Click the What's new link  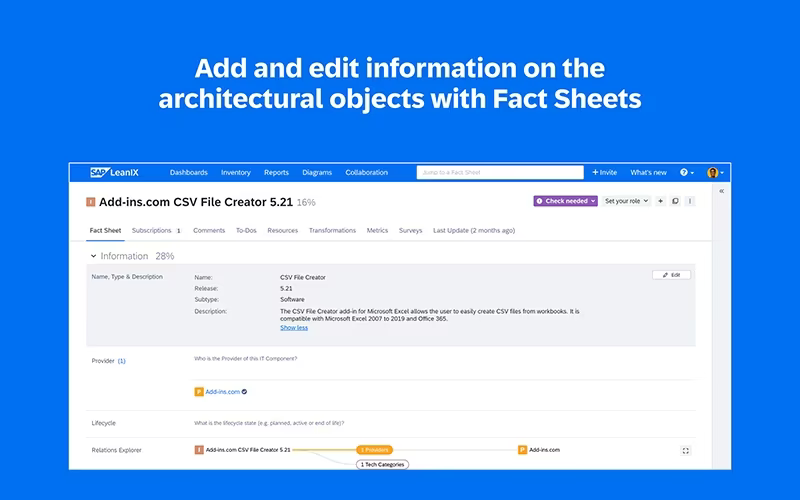pyautogui.click(x=648, y=172)
